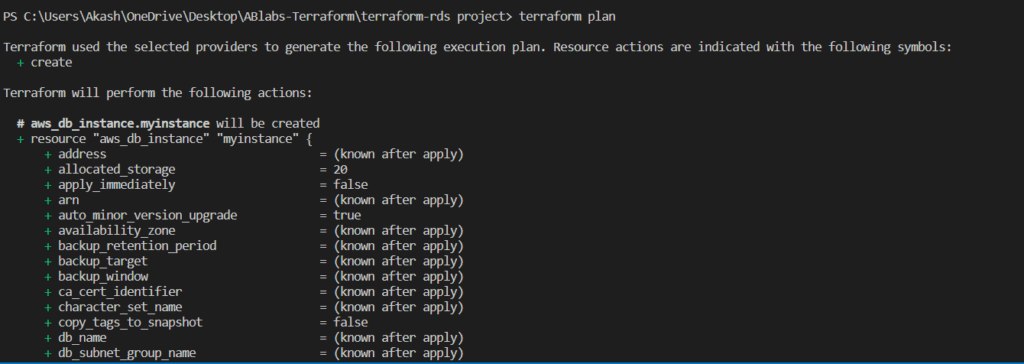This screenshot has height=364, width=1024.
Task: Click known after apply beside address
Action: [398, 155]
